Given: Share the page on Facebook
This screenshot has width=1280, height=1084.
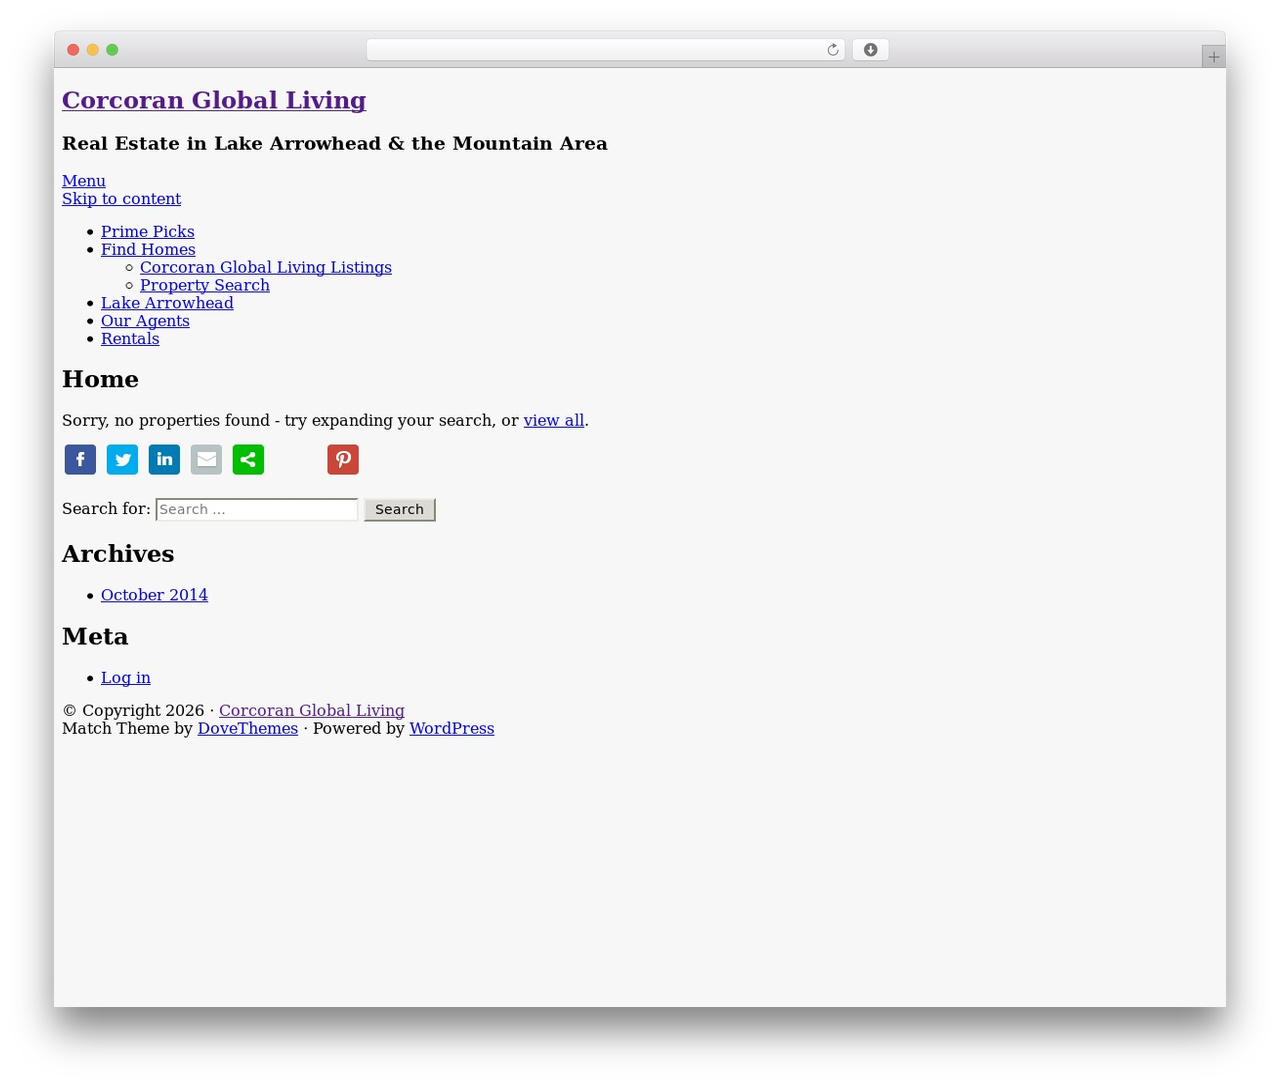Looking at the screenshot, I should 80,459.
